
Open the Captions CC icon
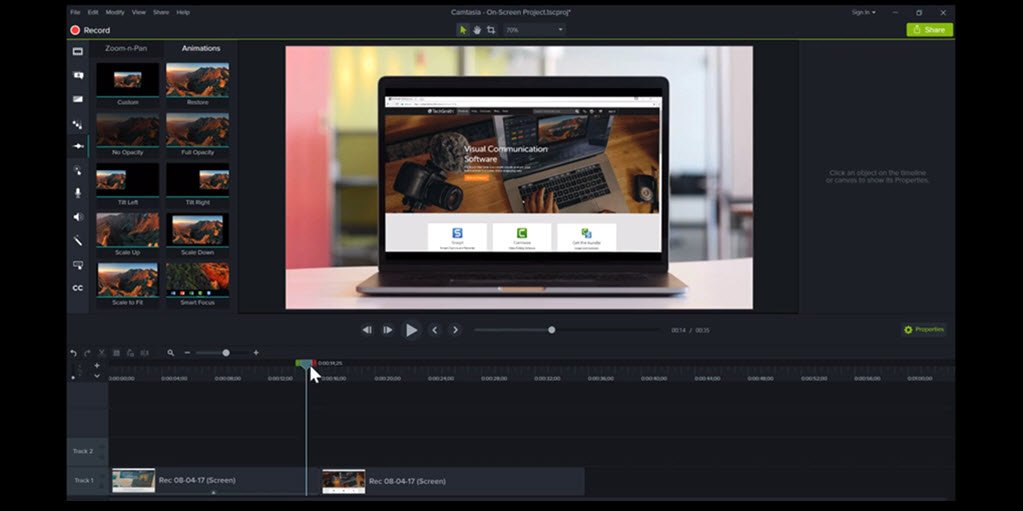coord(78,288)
